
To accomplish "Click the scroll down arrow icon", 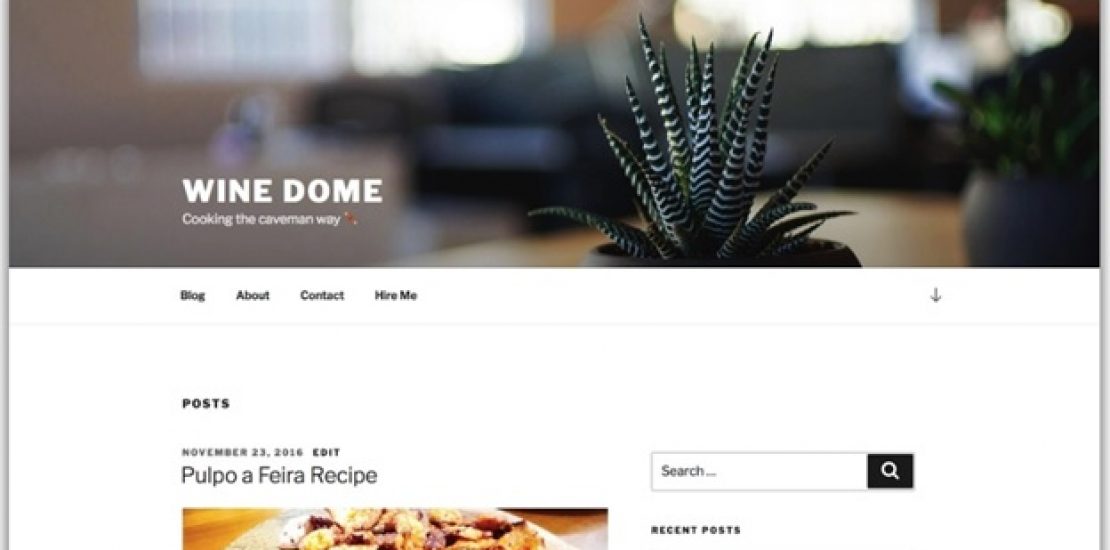I will pyautogui.click(x=935, y=295).
